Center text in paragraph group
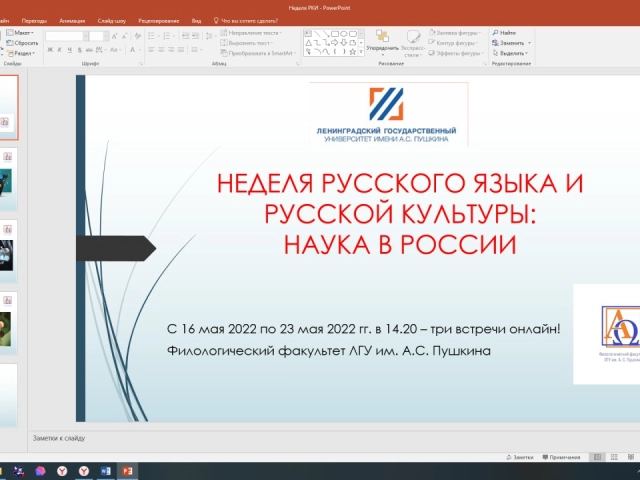Screen dimensions: 640x480 [x=161, y=50]
